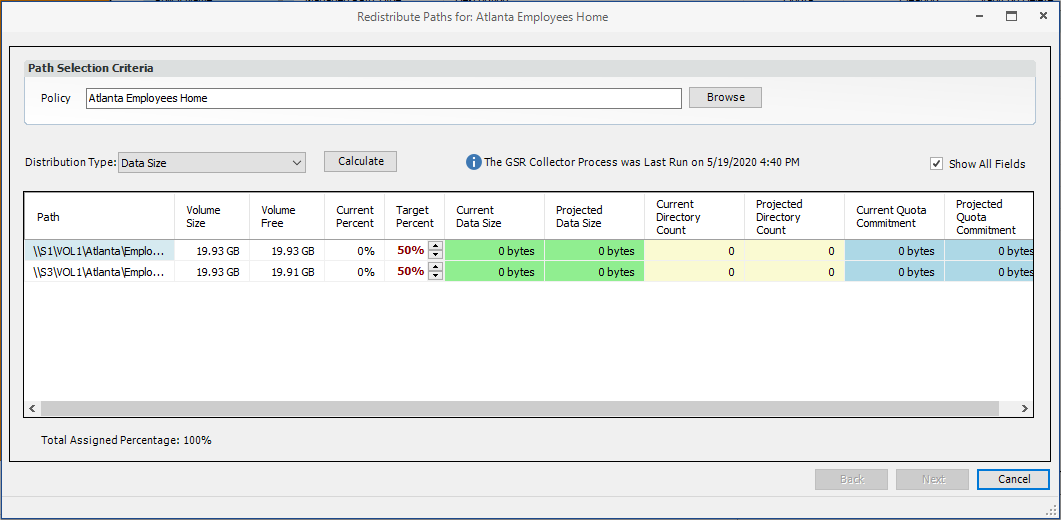This screenshot has height=520, width=1061.
Task: Click S1 row's Current Directory Count cell
Action: [694, 251]
